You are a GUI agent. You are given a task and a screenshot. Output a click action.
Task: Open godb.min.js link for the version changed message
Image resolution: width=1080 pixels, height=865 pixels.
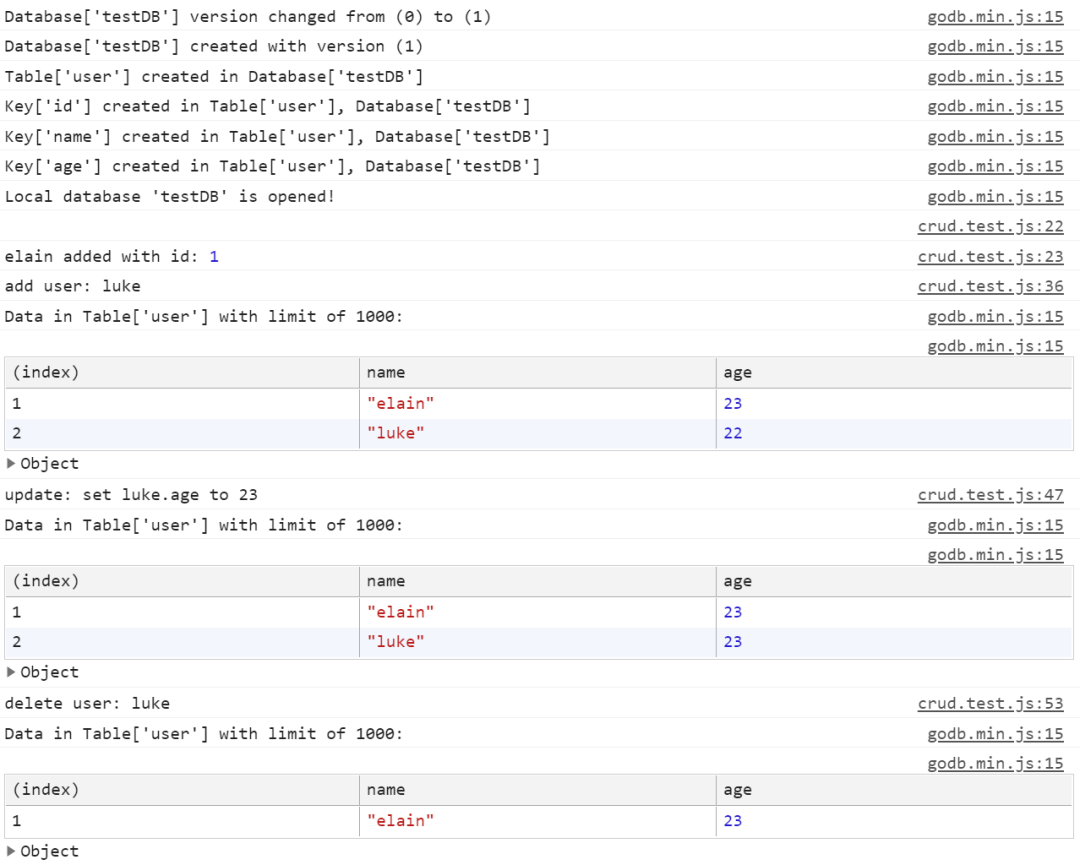click(x=995, y=17)
